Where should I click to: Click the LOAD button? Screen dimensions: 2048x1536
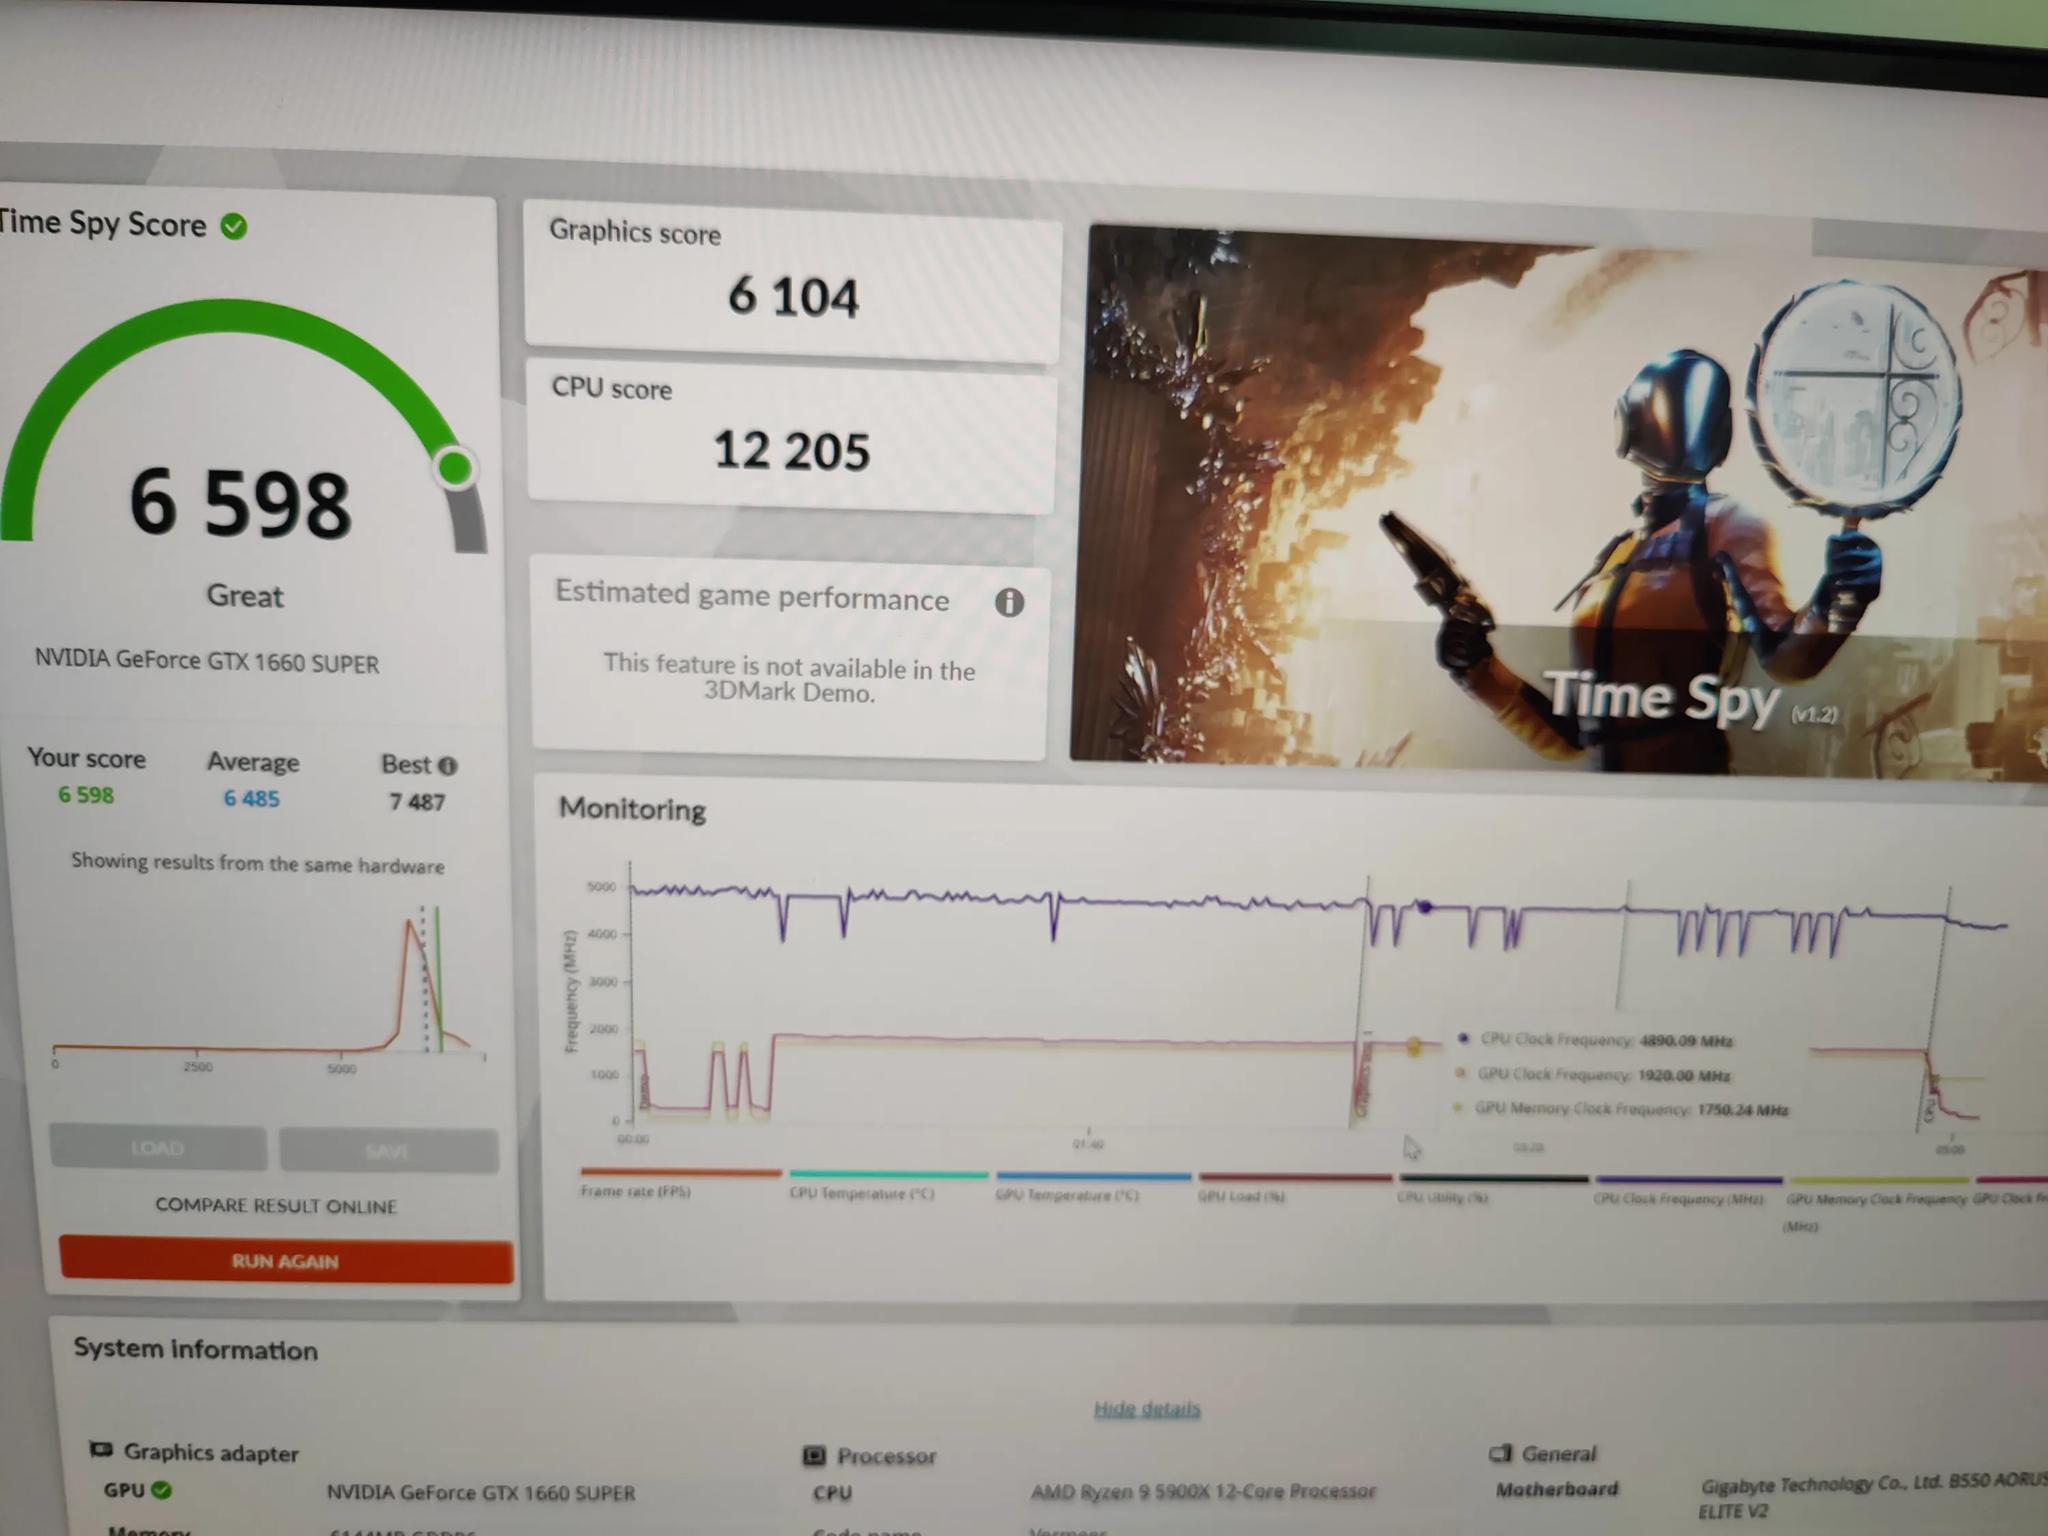click(158, 1148)
